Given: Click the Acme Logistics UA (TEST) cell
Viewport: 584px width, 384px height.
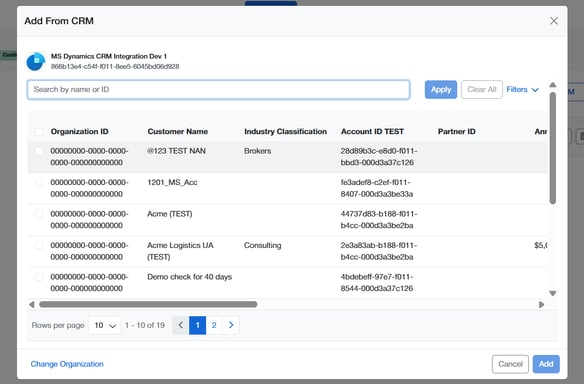Looking at the screenshot, I should 180,251.
